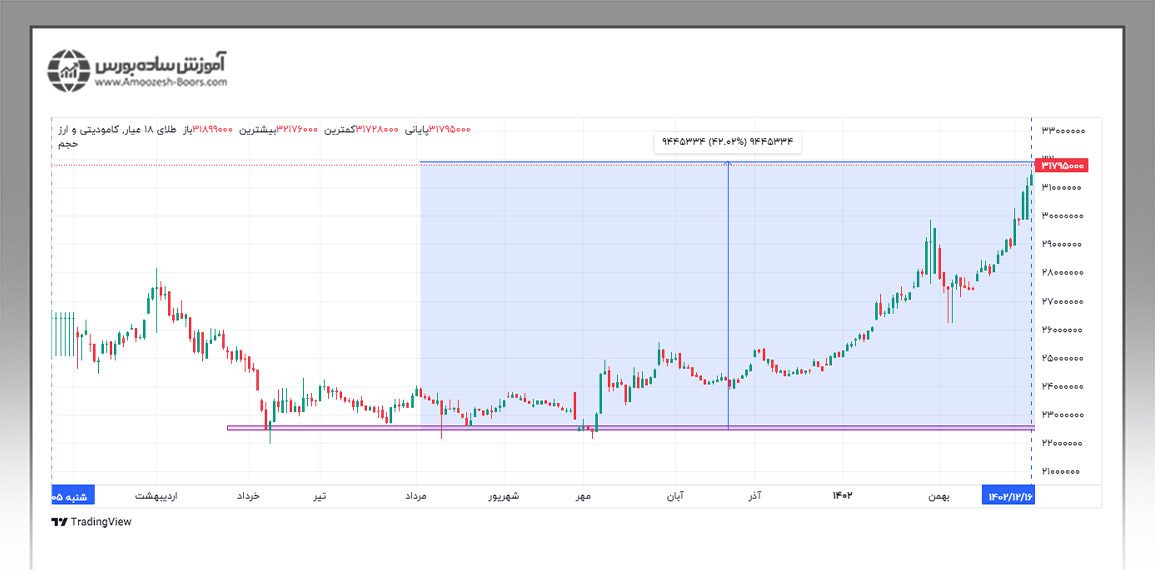The height and width of the screenshot is (570, 1155).
Task: Click the bold 1402 year label on axis
Action: (x=842, y=496)
